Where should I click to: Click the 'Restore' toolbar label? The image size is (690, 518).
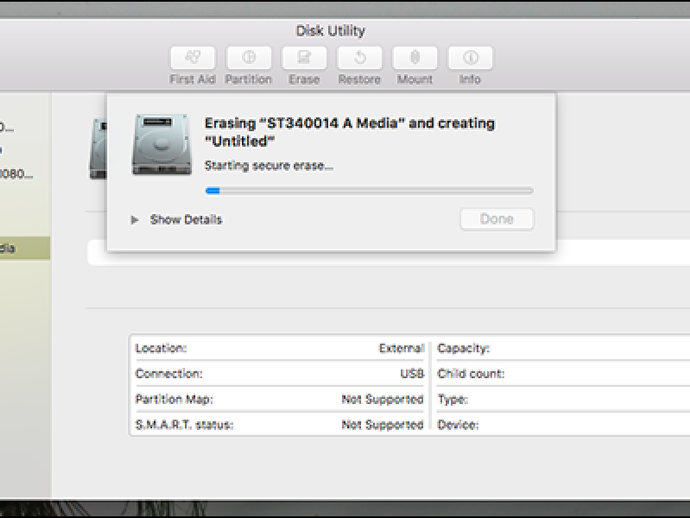360,79
